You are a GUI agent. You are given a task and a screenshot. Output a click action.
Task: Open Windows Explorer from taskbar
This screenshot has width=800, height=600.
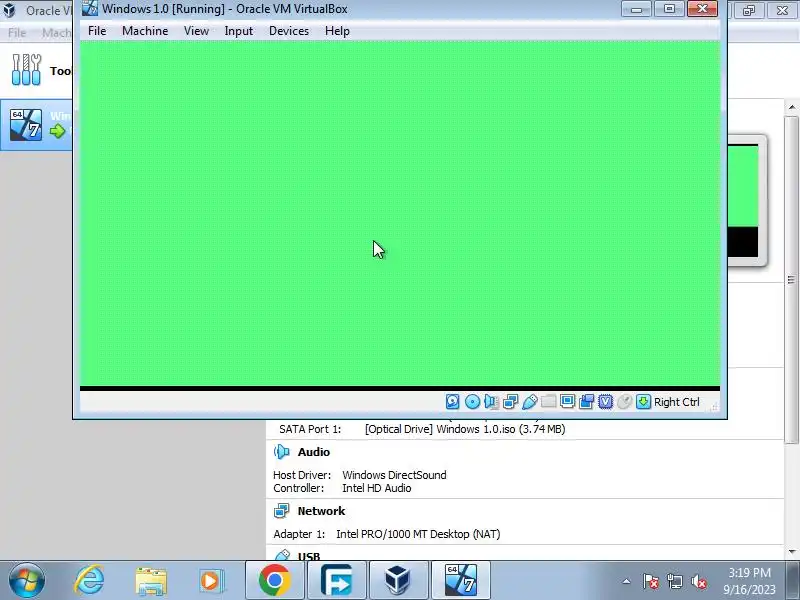click(151, 581)
